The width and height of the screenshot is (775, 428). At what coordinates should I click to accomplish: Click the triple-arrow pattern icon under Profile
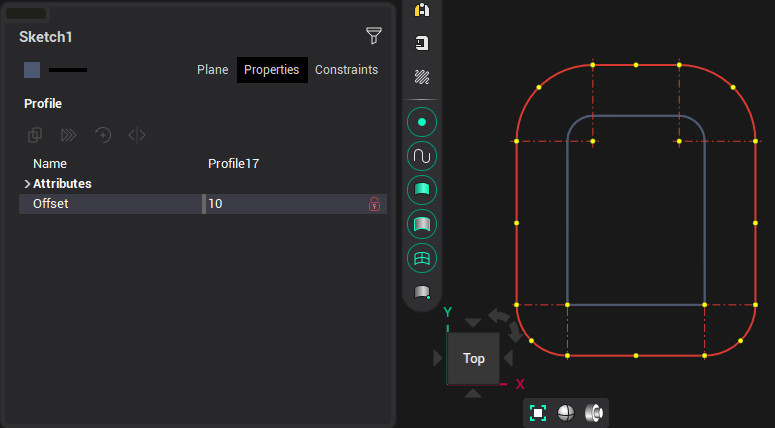pyautogui.click(x=69, y=135)
